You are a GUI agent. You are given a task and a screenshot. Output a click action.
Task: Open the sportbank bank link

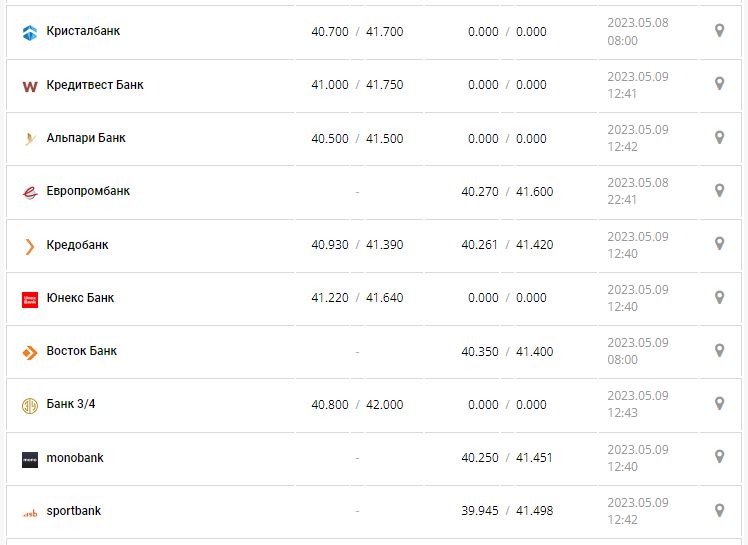pyautogui.click(x=73, y=511)
